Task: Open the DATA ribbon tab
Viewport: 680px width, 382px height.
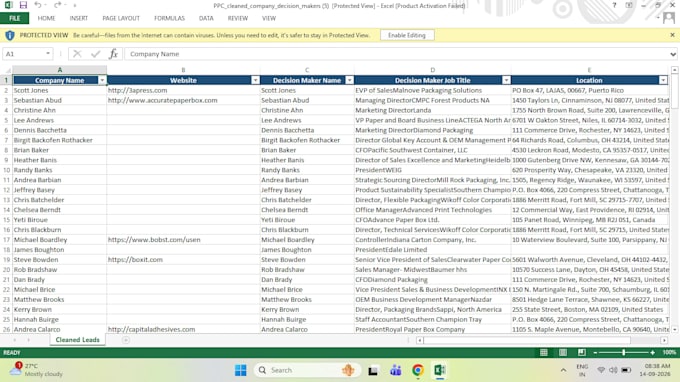Action: pos(206,18)
